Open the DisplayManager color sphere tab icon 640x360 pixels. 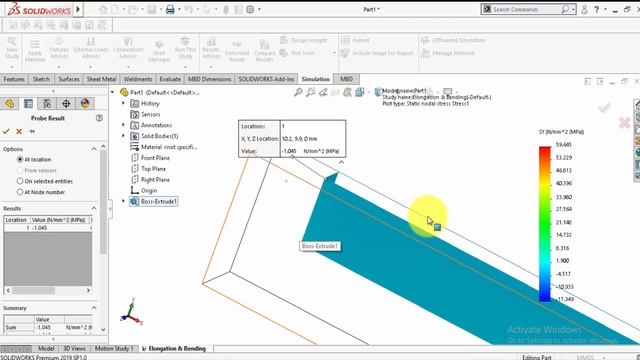click(x=84, y=104)
